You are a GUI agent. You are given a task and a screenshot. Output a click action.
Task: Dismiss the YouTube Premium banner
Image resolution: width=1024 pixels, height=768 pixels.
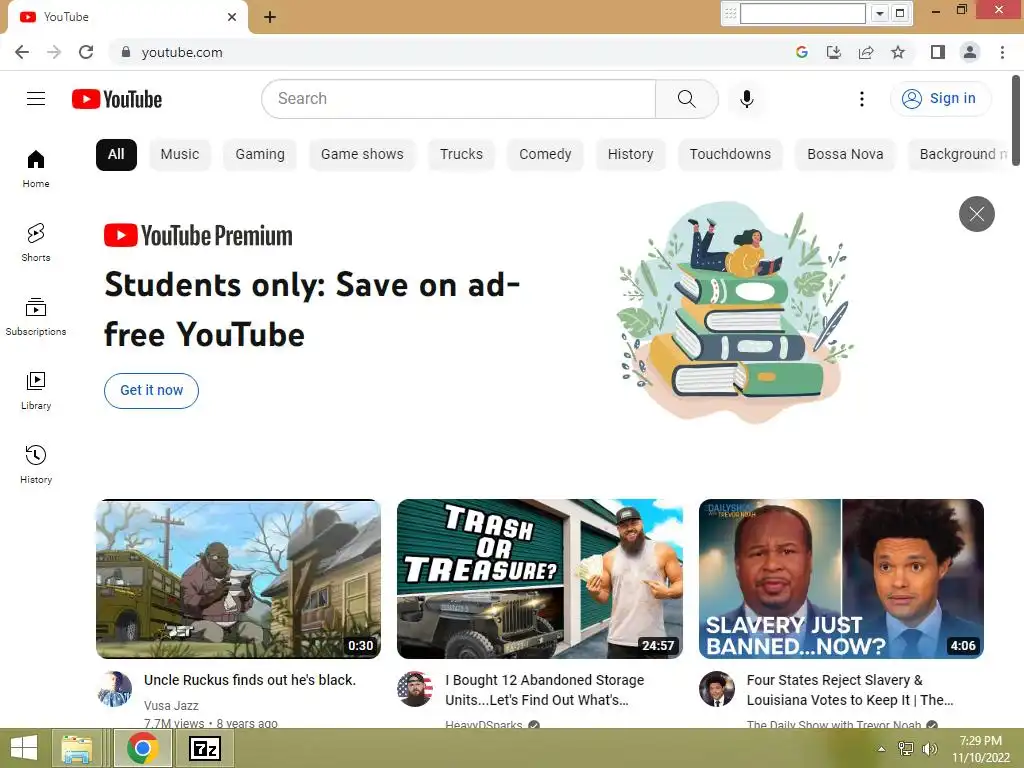click(x=976, y=214)
